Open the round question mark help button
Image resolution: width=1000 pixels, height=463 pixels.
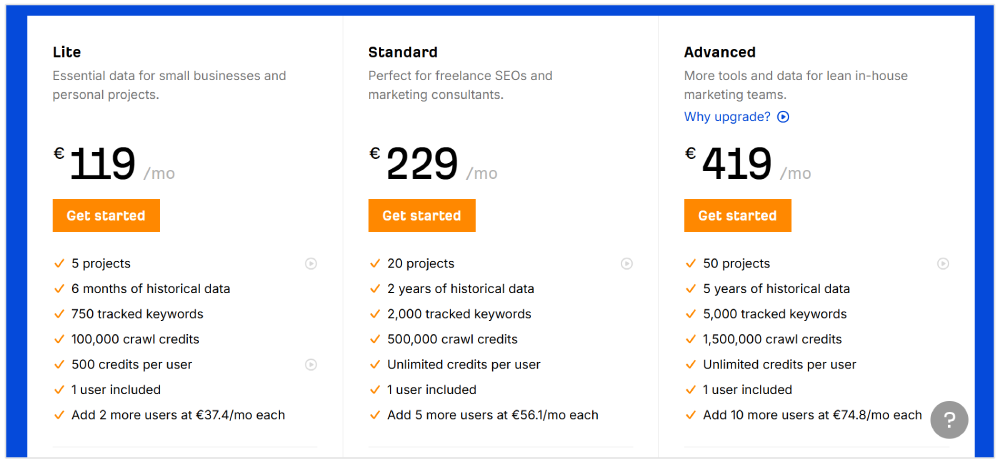(949, 419)
